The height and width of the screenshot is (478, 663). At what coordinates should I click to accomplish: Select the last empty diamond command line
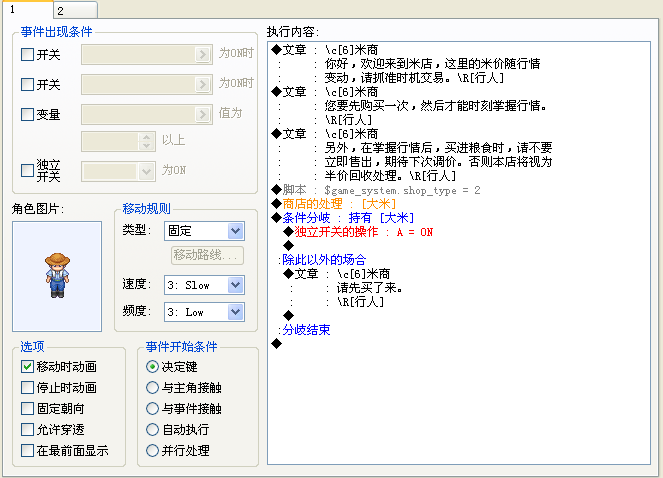pos(277,344)
